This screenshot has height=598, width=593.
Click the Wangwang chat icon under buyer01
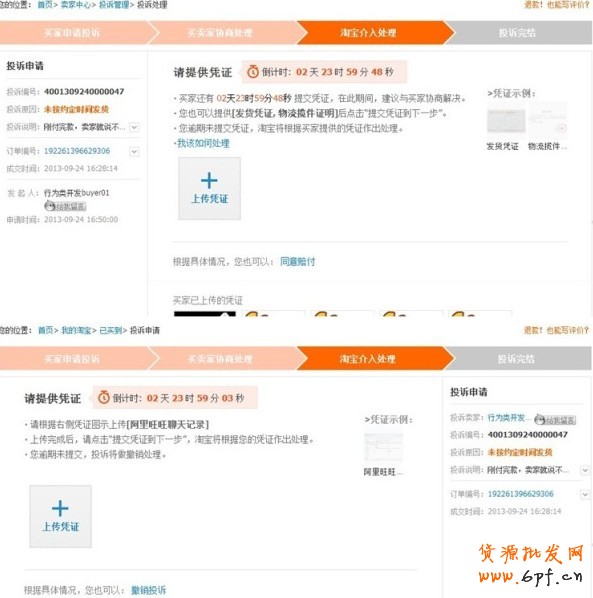point(65,206)
